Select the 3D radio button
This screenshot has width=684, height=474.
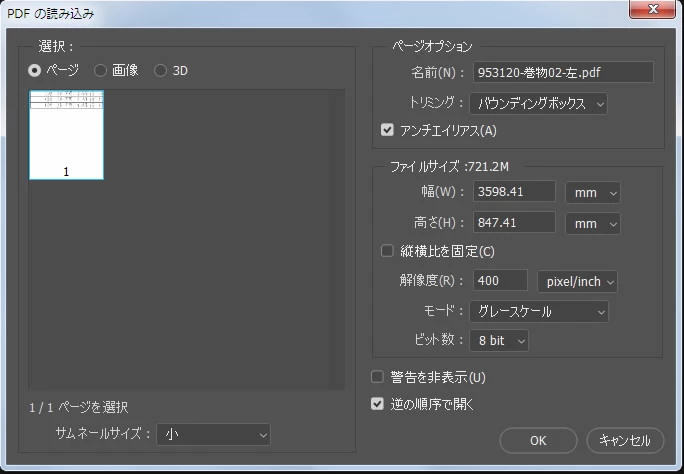coord(160,70)
